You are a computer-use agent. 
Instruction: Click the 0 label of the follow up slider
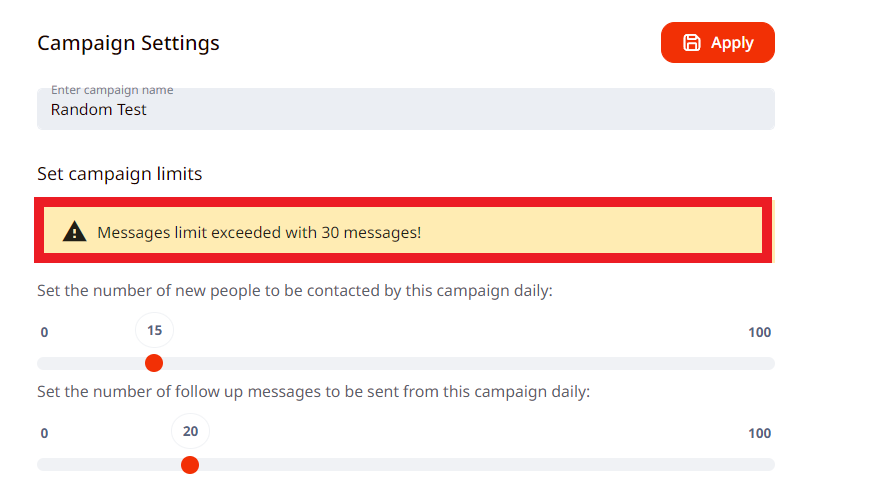tap(44, 434)
